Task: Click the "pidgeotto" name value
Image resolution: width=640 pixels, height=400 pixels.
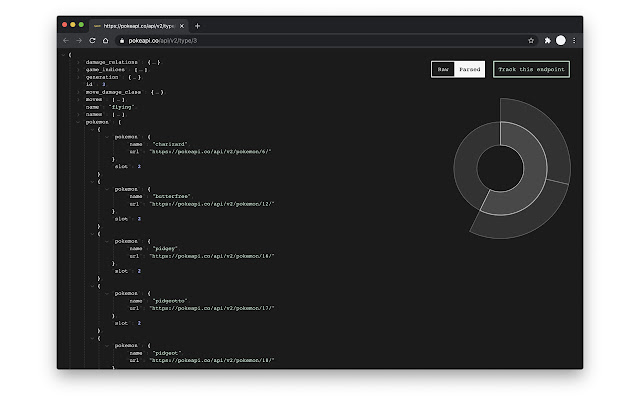Action: coord(170,301)
